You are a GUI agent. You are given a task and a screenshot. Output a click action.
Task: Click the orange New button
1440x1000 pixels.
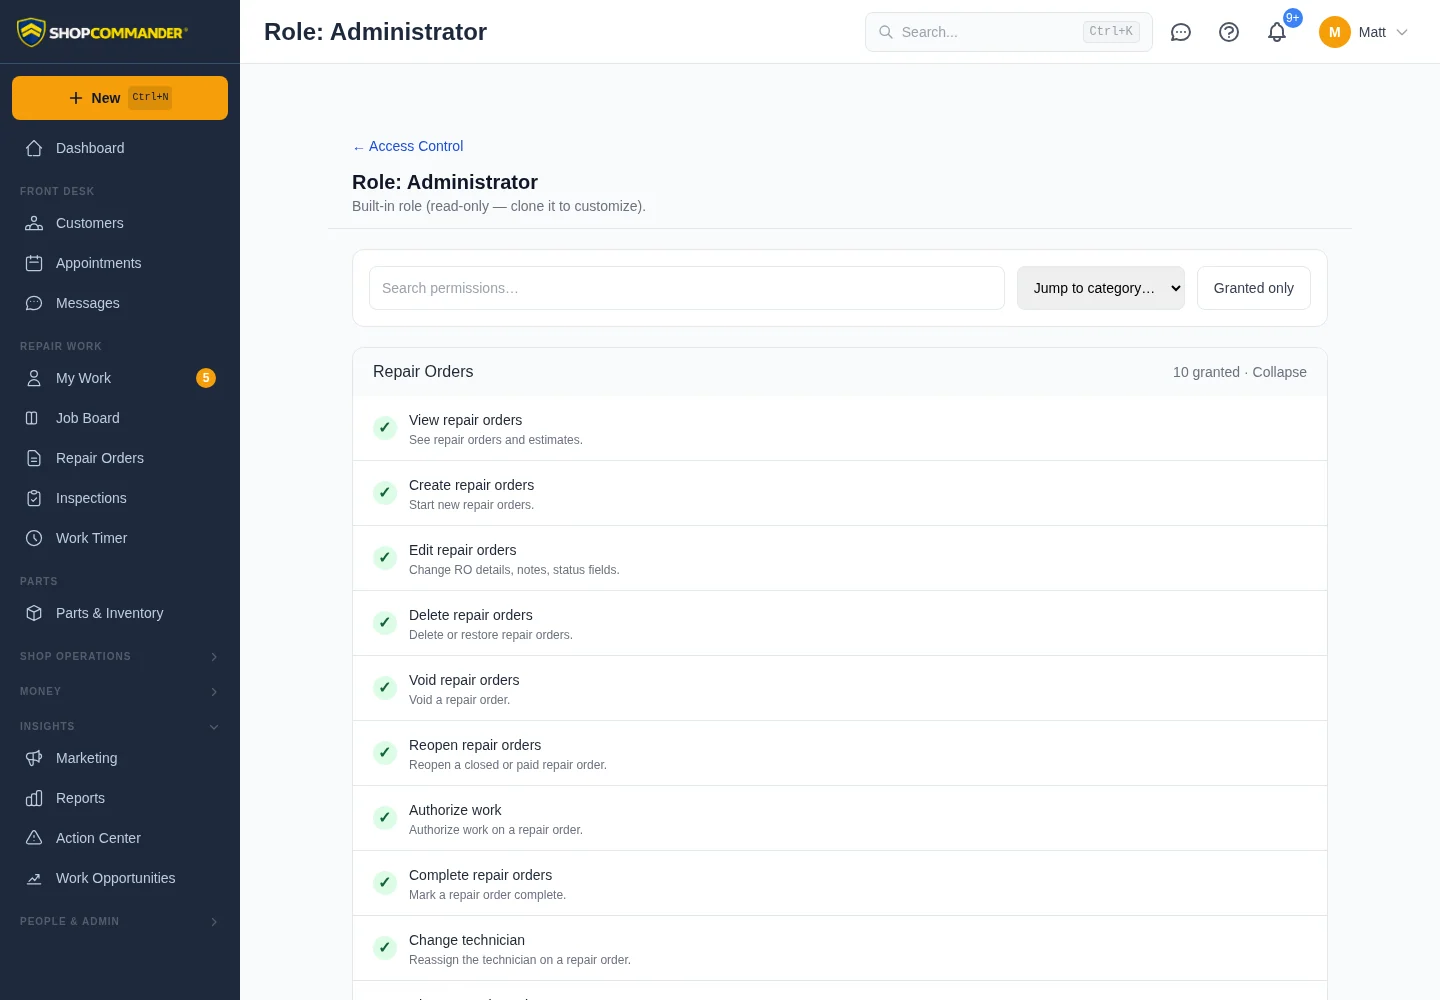(x=120, y=98)
